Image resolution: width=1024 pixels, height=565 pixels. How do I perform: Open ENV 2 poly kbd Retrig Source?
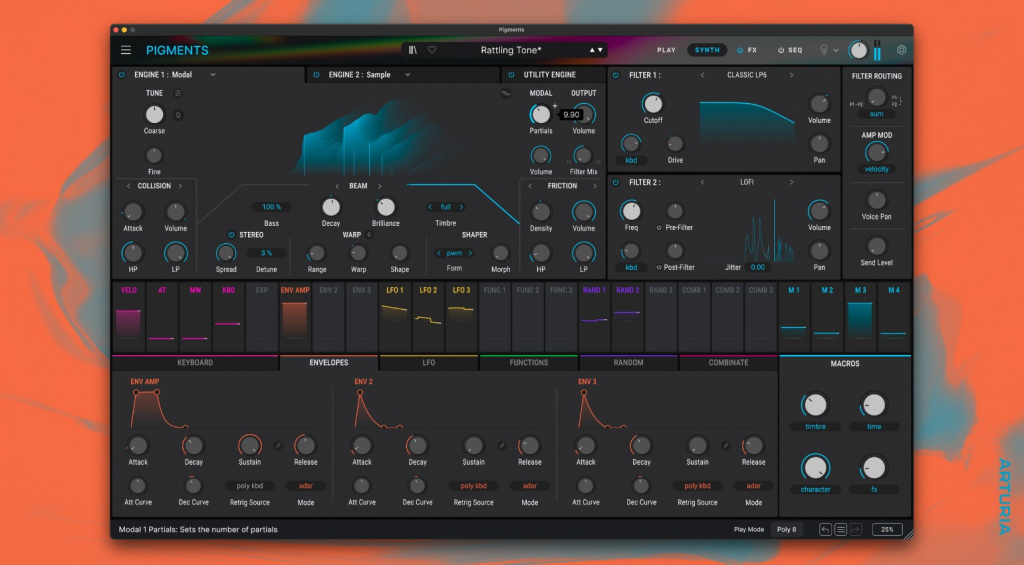pos(473,486)
